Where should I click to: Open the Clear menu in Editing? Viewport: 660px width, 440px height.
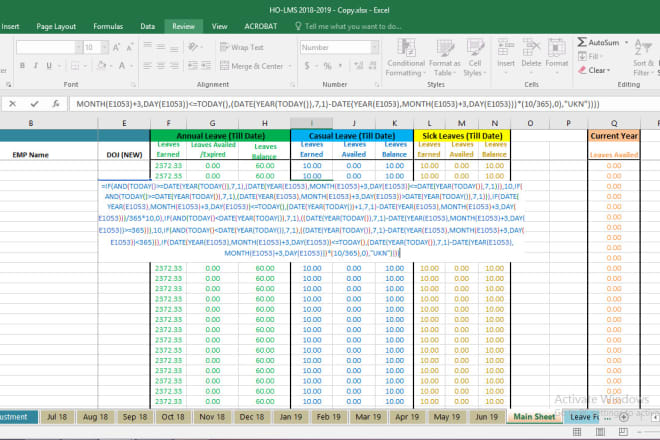point(594,70)
